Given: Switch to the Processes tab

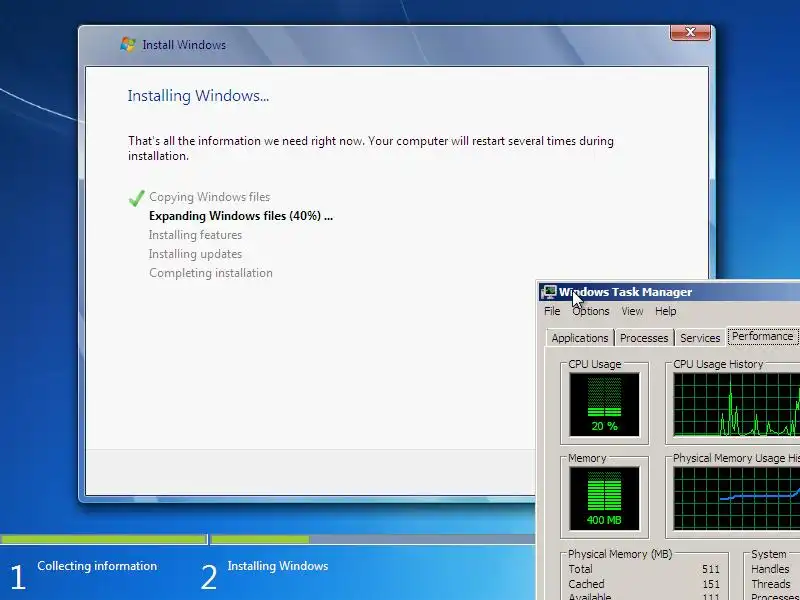Looking at the screenshot, I should point(644,338).
